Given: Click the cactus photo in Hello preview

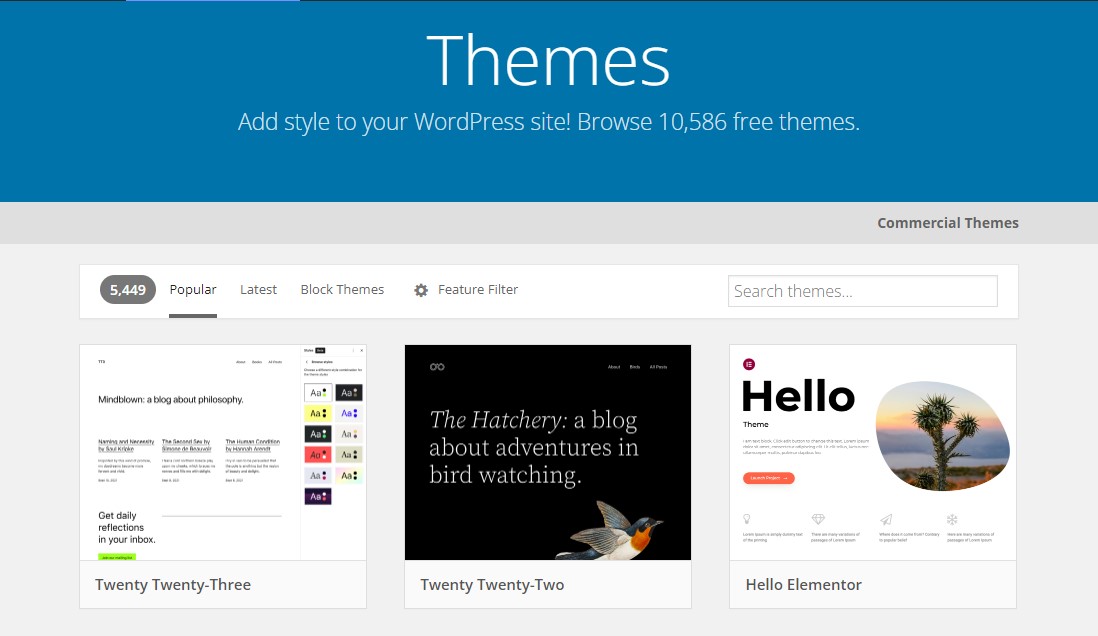Looking at the screenshot, I should pyautogui.click(x=943, y=436).
